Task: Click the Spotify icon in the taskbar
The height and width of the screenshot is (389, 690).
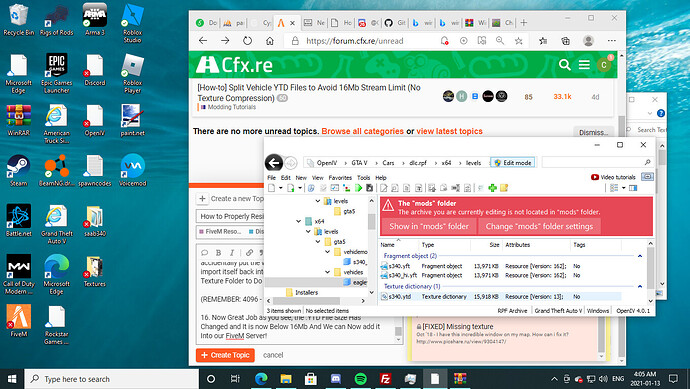Action: click(361, 379)
